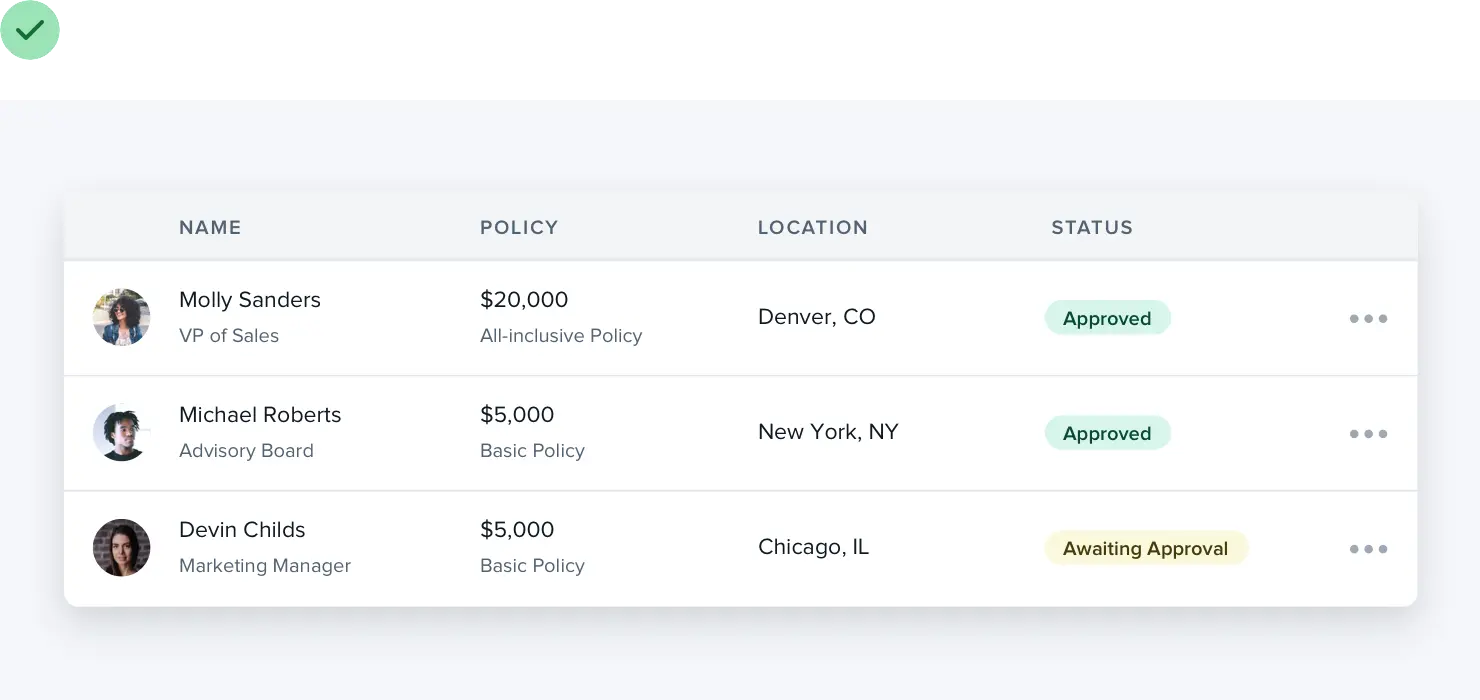Open Devin Childs' ellipsis menu

(x=1368, y=549)
